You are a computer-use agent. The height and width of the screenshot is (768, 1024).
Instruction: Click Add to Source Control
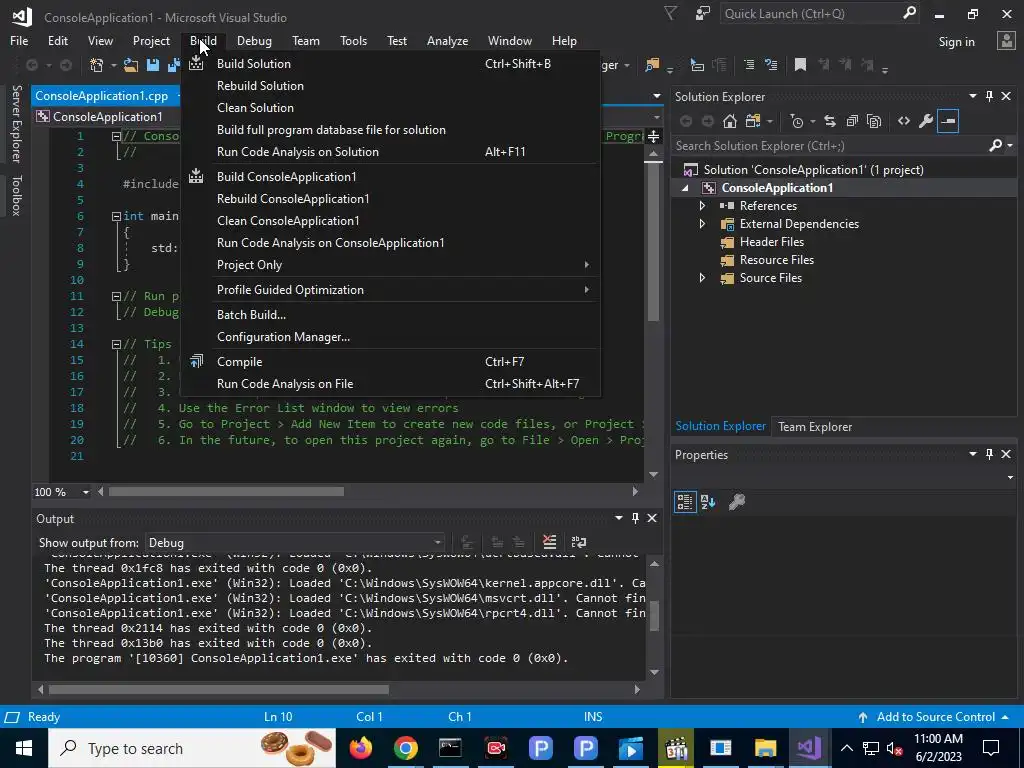(935, 717)
